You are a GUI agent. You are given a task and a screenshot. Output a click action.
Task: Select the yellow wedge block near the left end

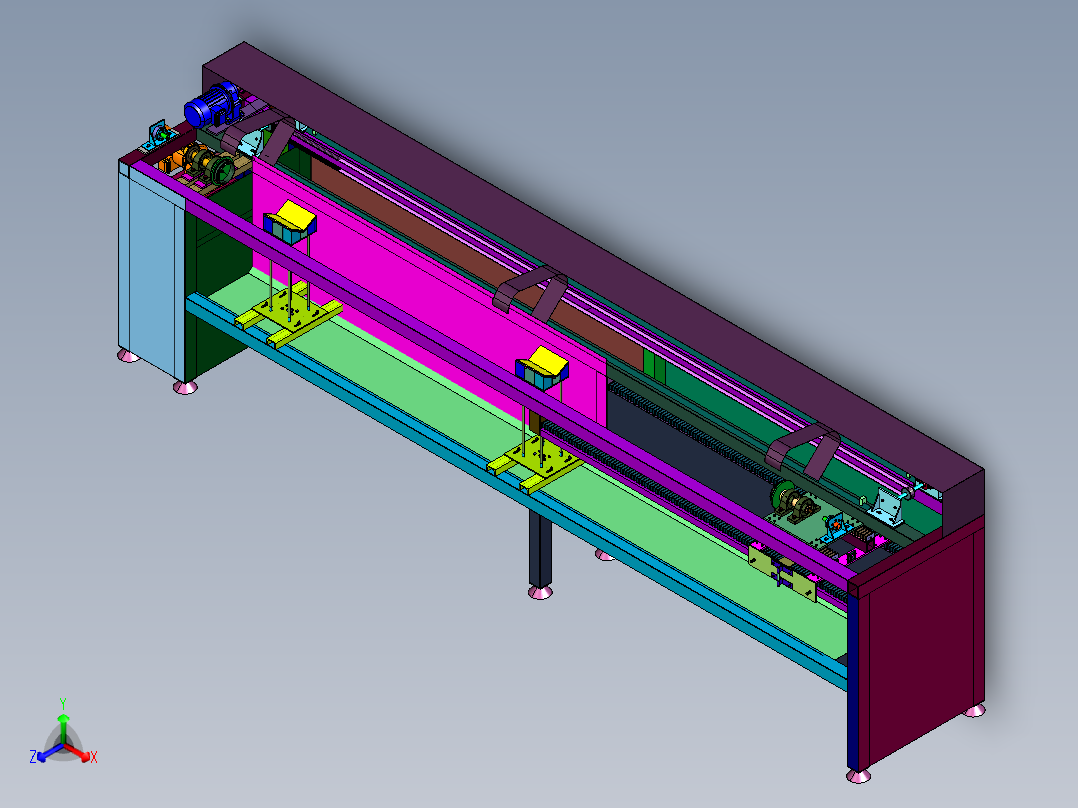294,215
